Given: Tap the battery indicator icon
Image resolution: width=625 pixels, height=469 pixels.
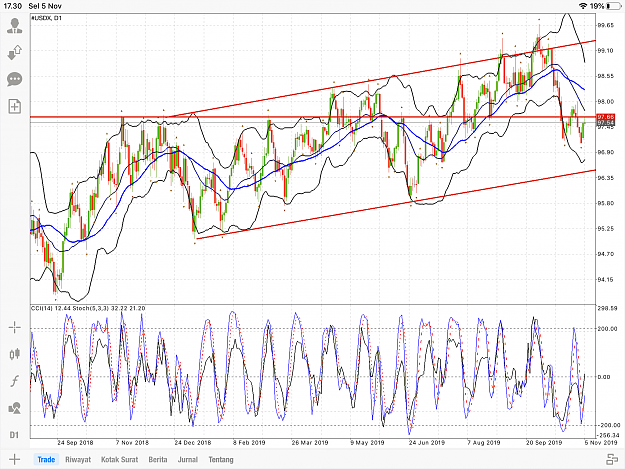Looking at the screenshot, I should point(613,6).
